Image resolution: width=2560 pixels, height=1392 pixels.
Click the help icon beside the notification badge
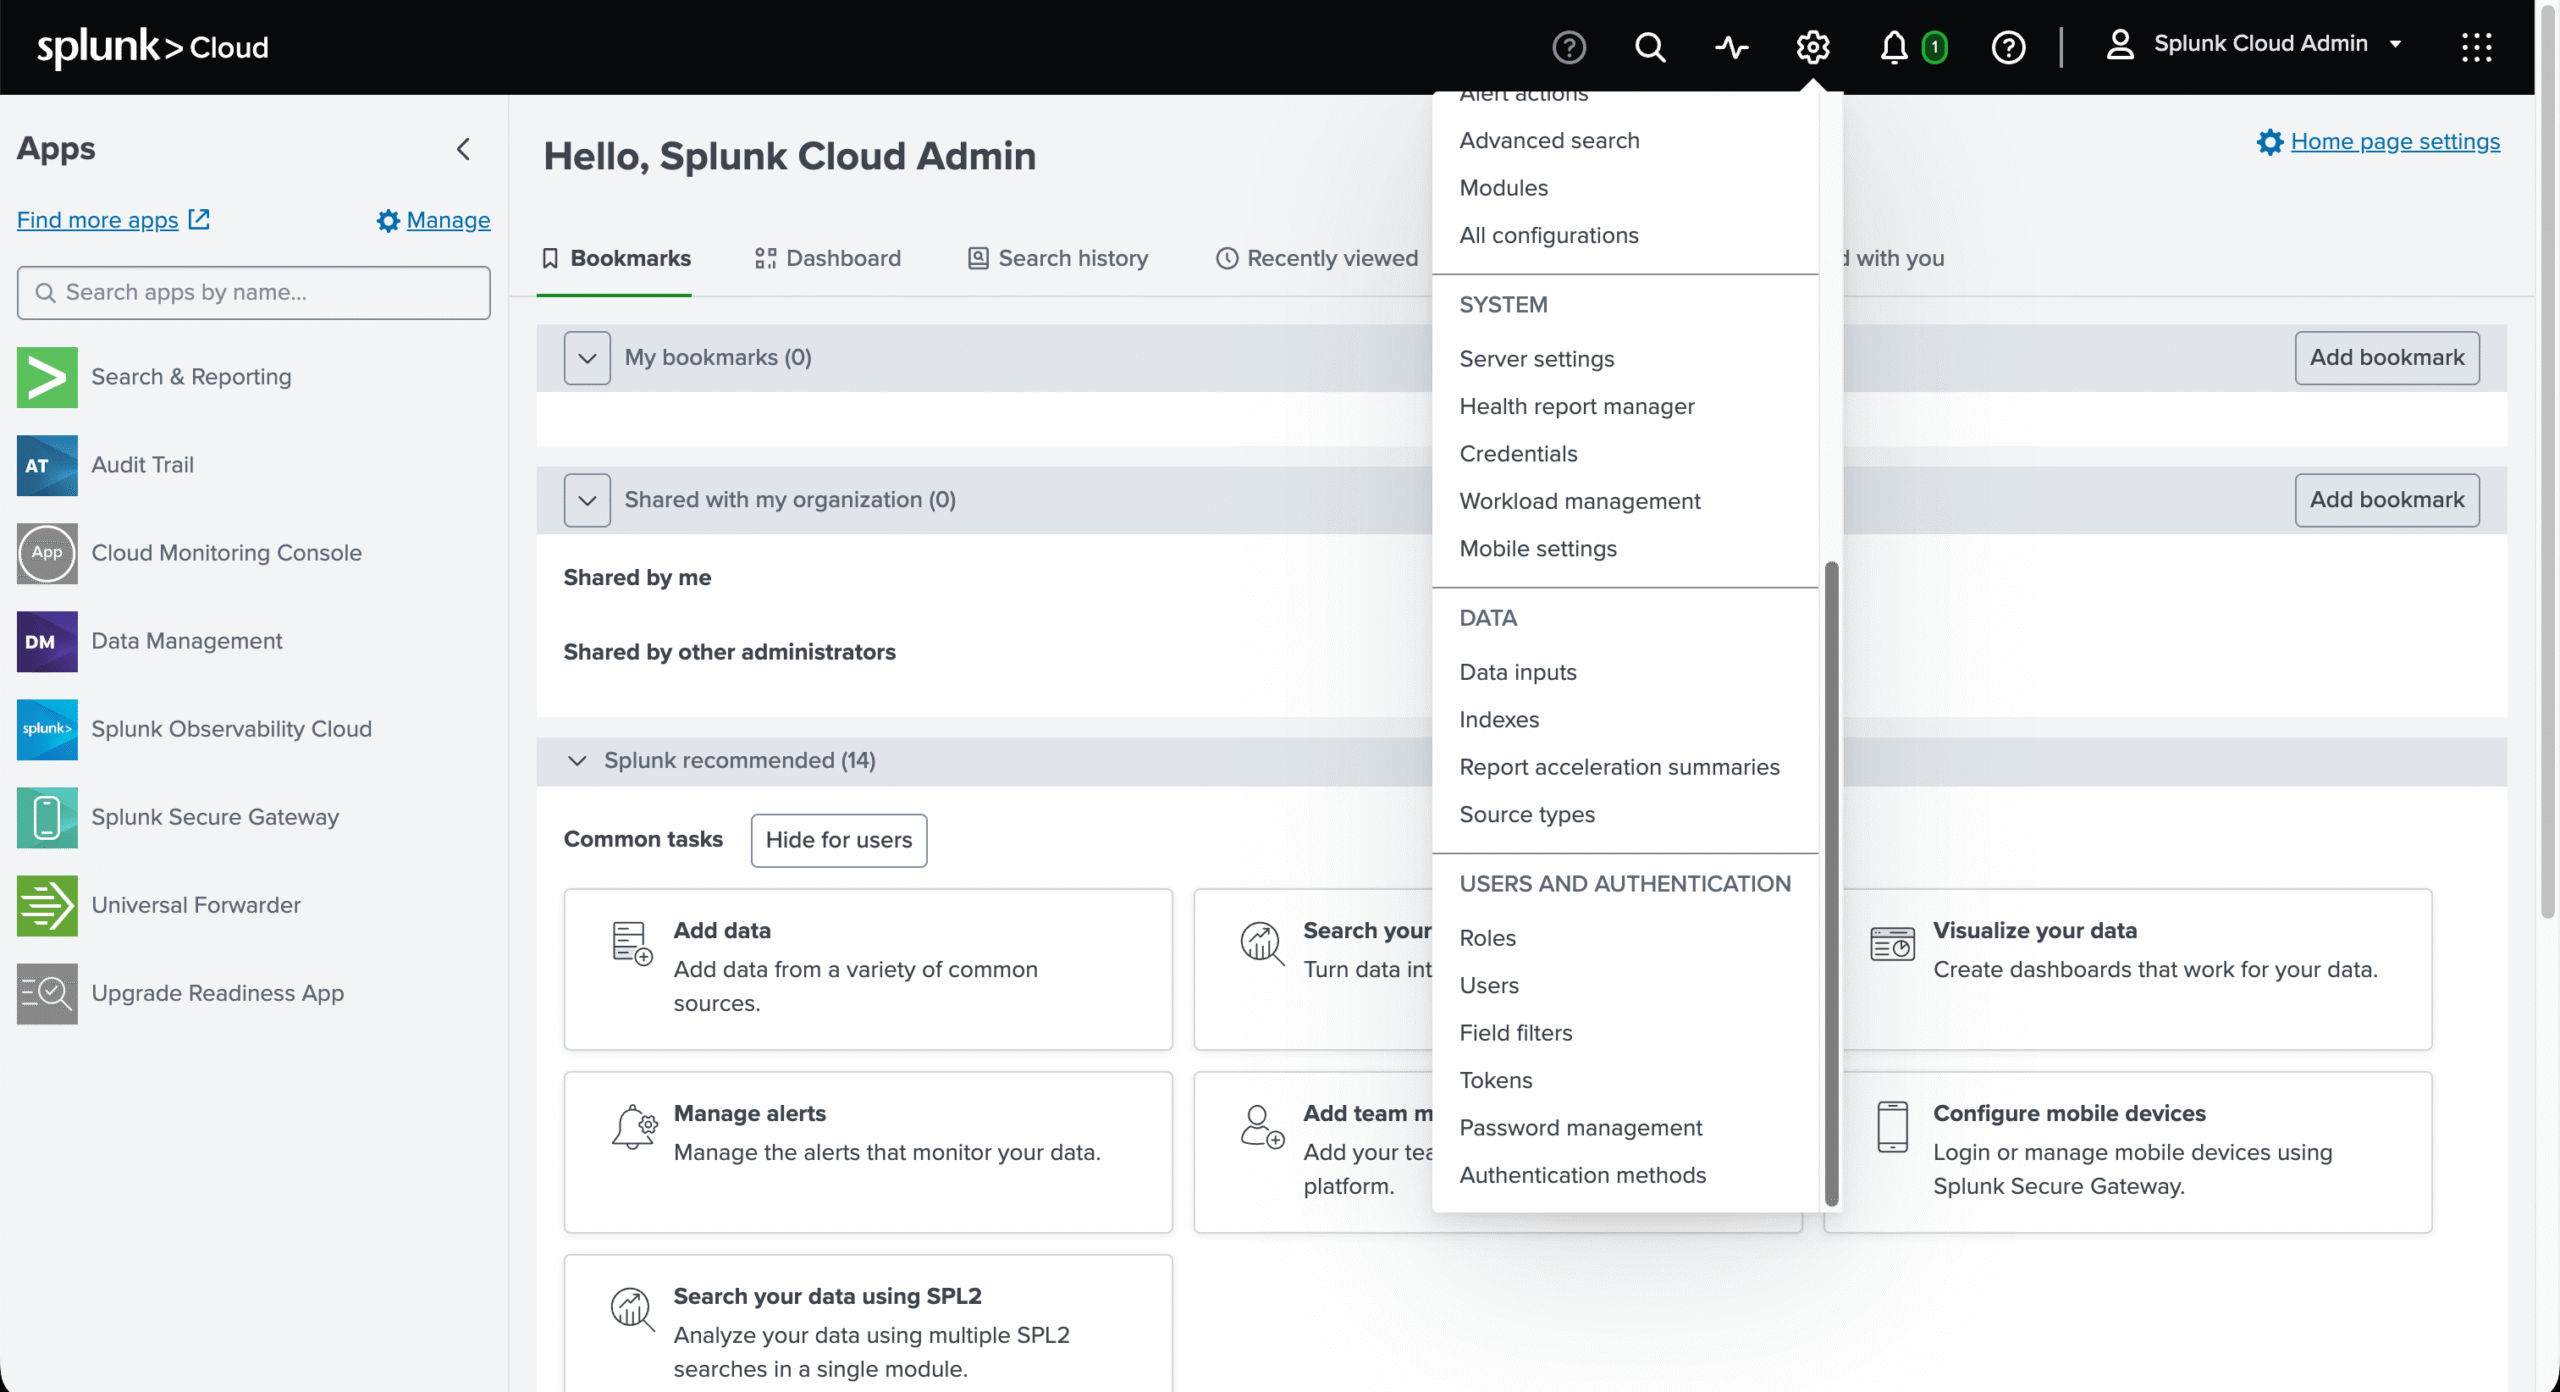(x=2008, y=47)
